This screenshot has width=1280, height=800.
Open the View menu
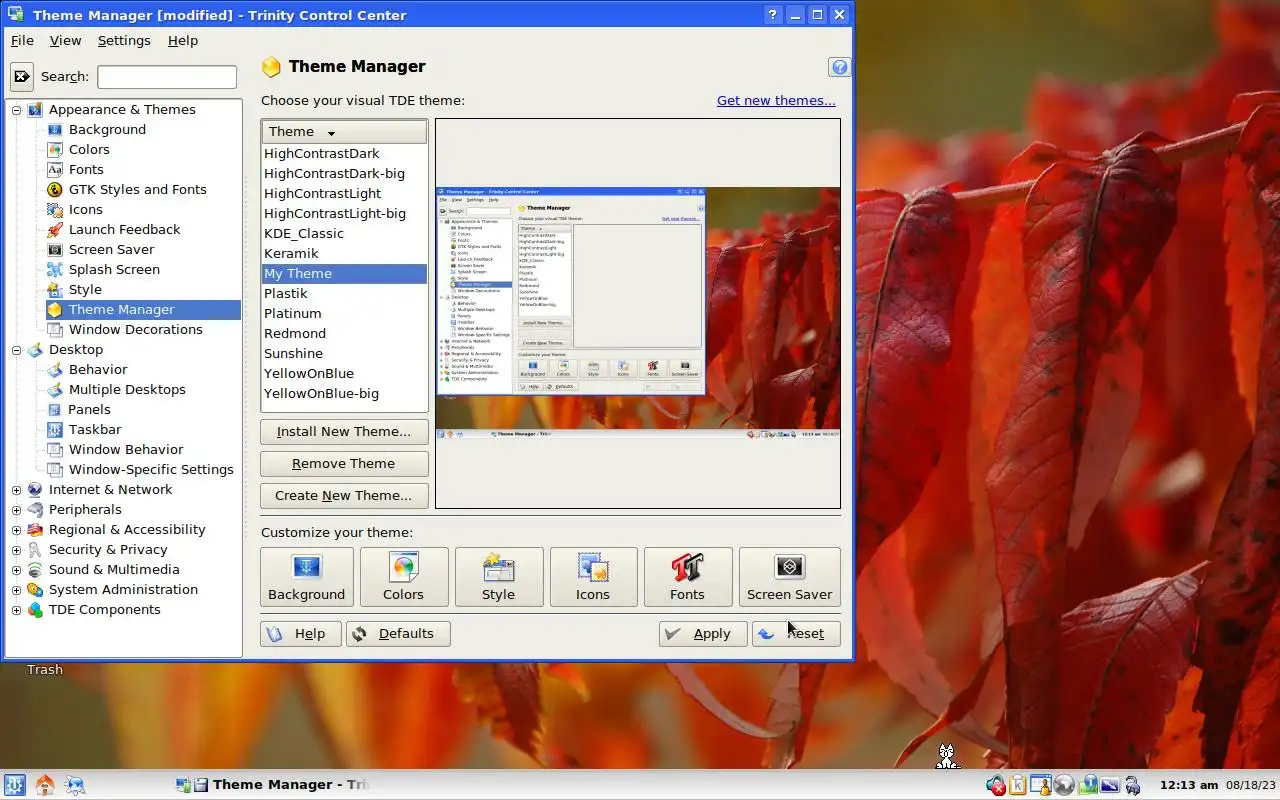65,41
